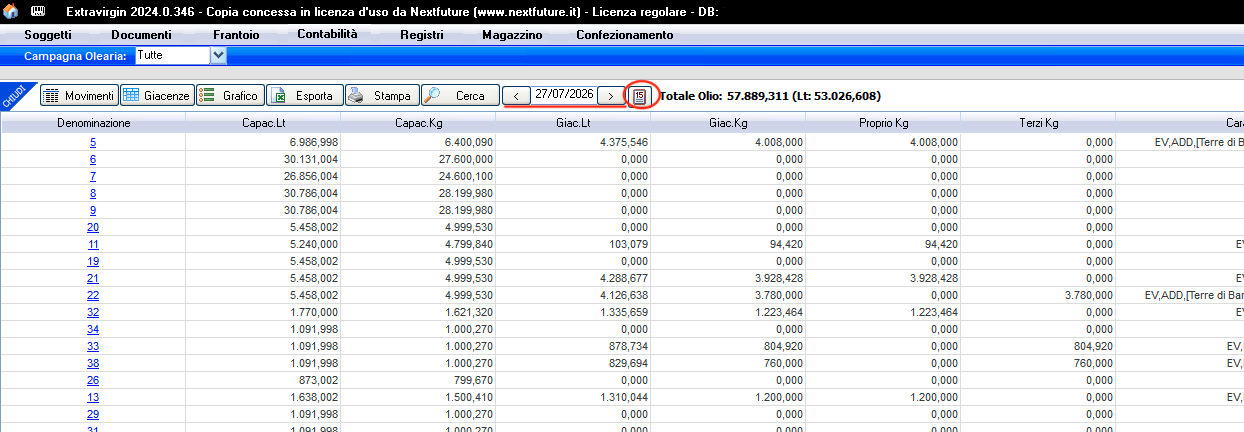Open tank link 22
1244x432 pixels.
[93, 295]
